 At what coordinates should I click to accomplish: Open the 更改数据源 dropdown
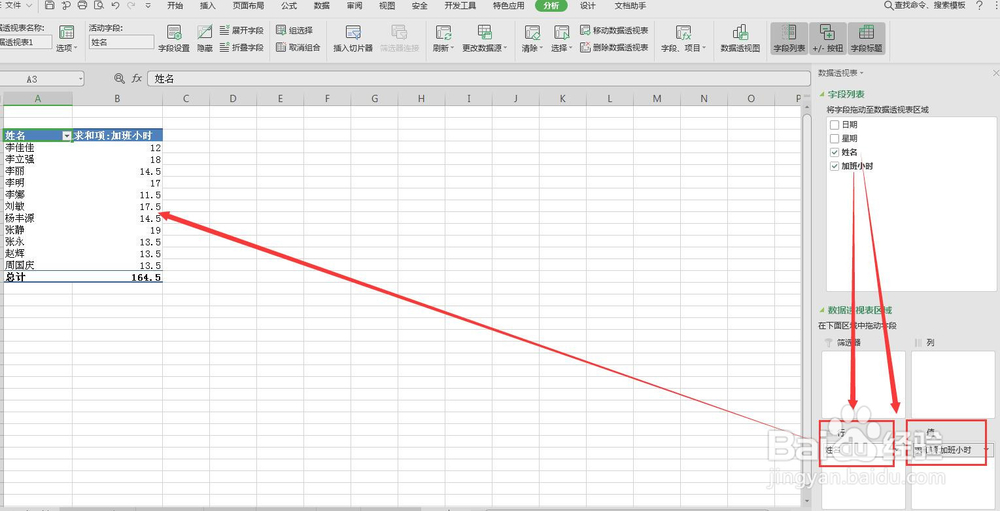[485, 48]
